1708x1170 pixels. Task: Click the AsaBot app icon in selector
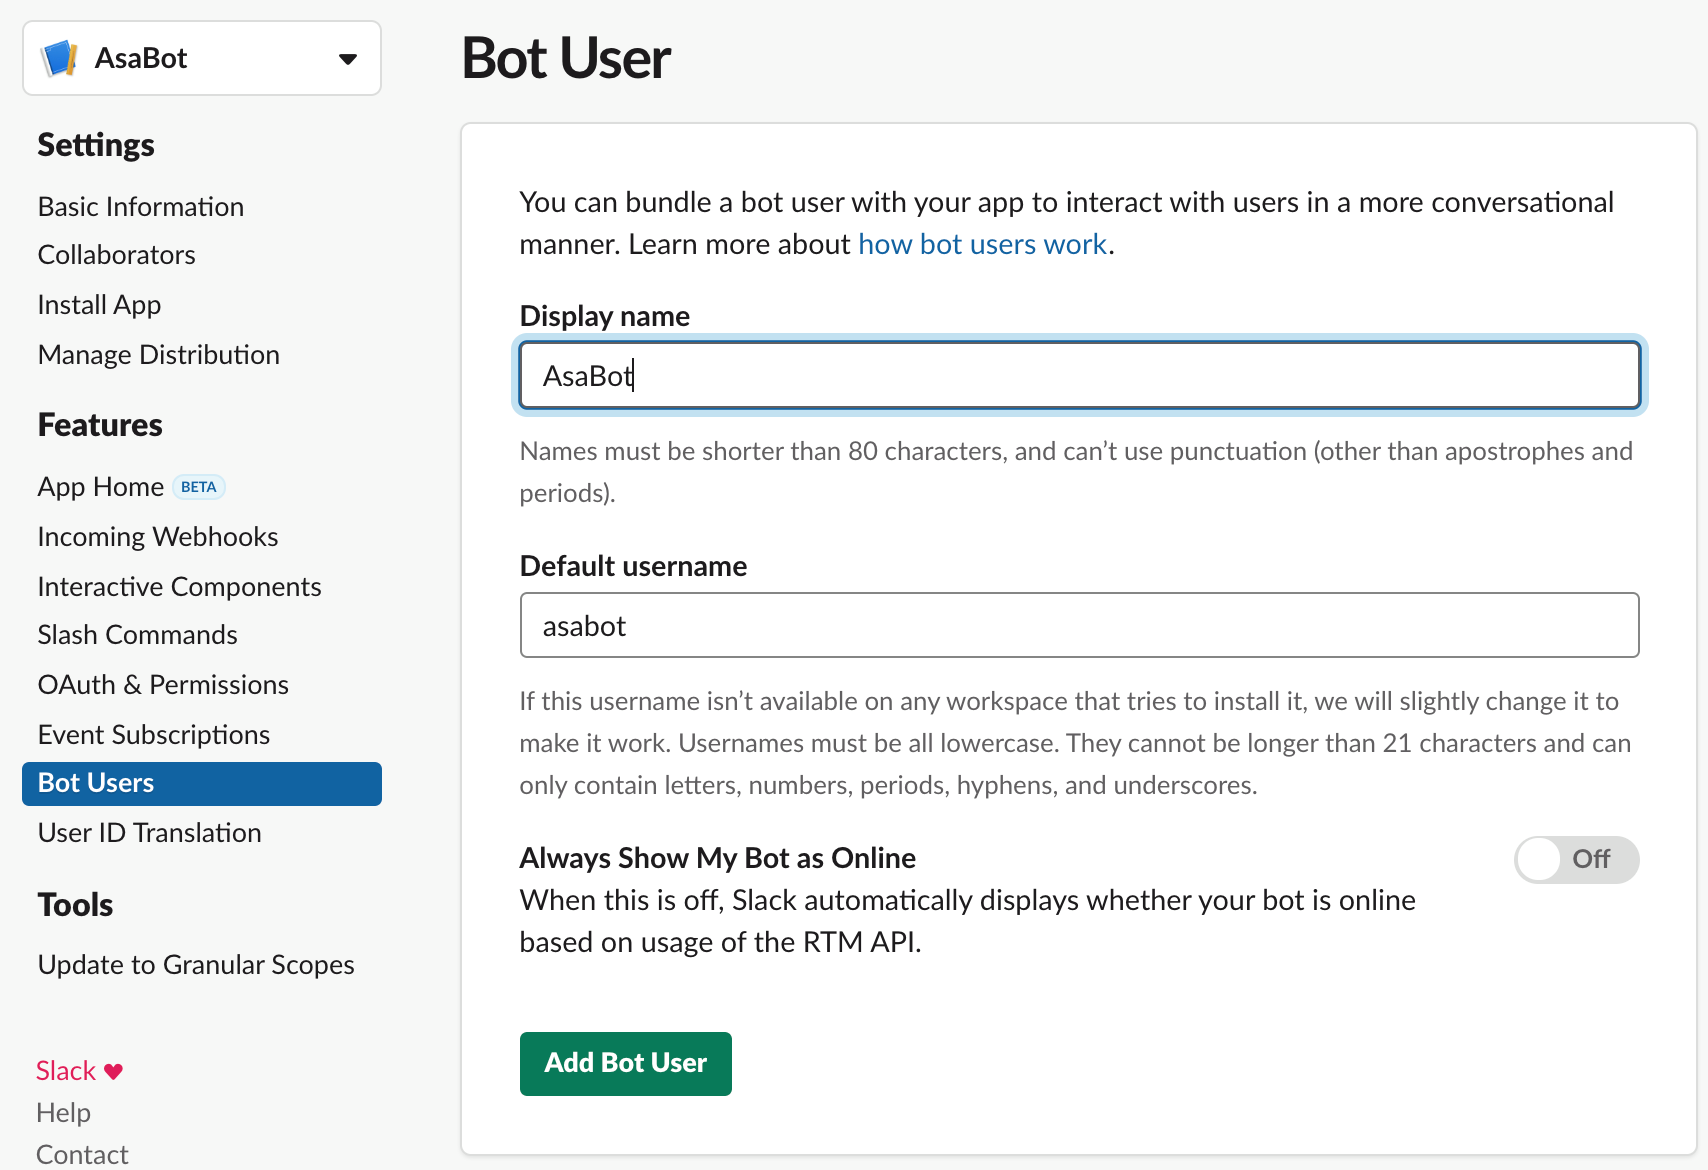tap(60, 58)
